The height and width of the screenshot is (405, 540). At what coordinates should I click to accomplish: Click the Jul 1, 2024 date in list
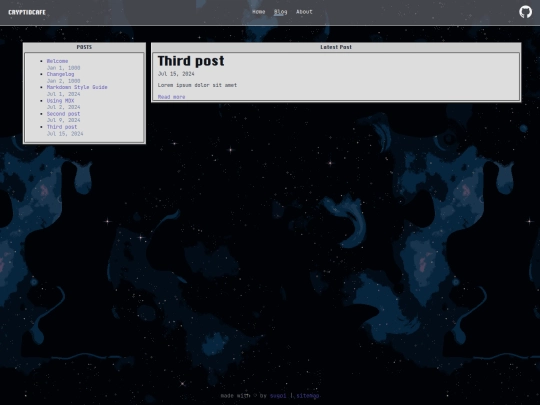(x=63, y=94)
